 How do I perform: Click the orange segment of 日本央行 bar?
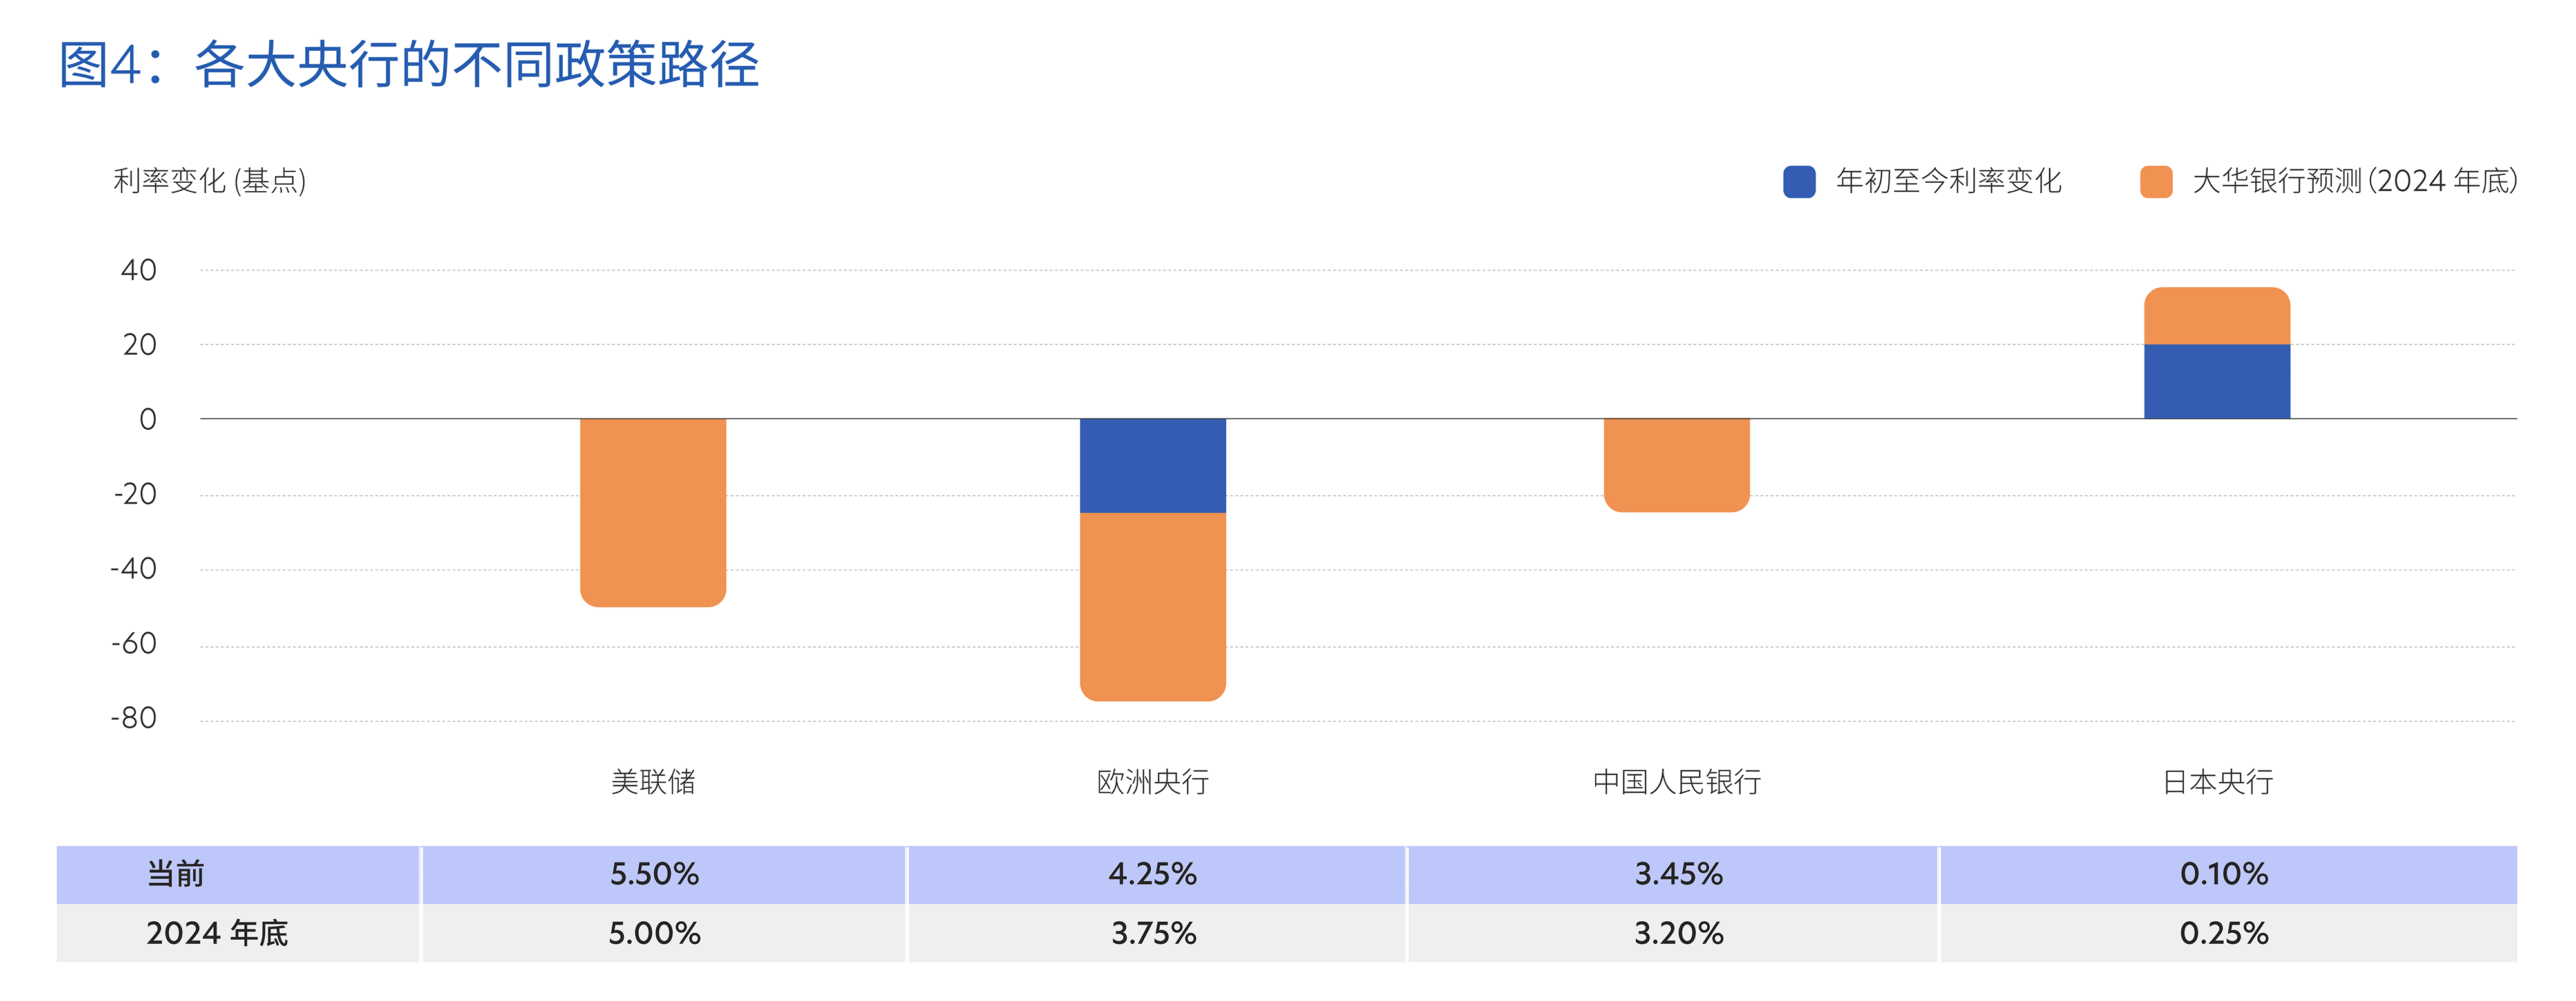point(2216,316)
